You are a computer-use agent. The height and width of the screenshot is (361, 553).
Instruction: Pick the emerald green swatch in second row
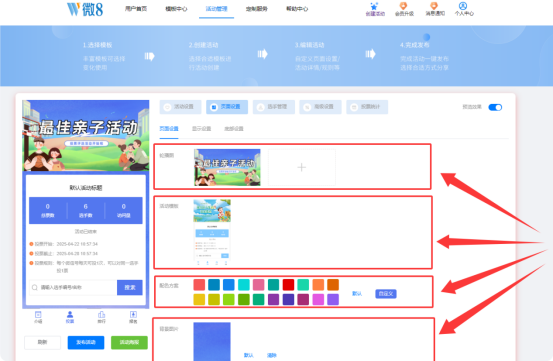tap(259, 299)
